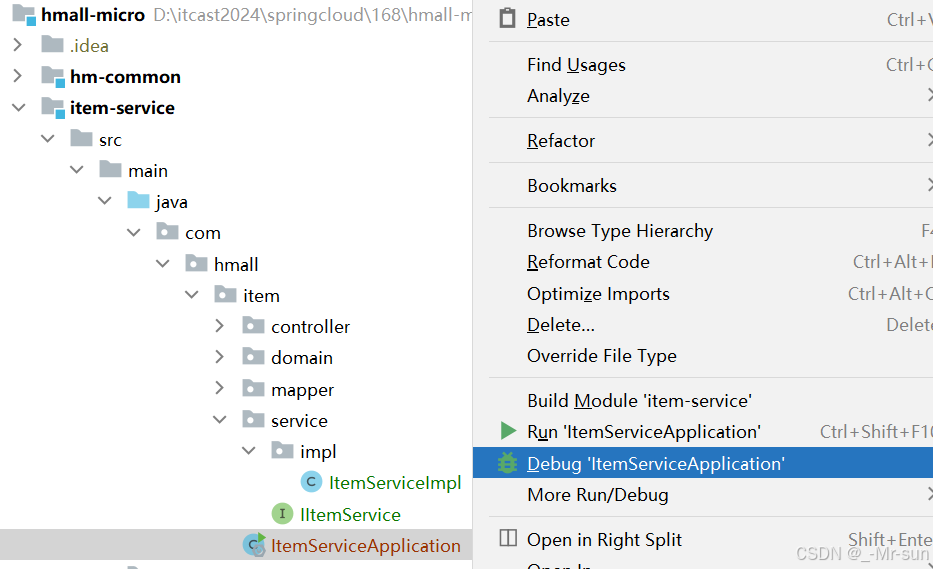Click the main folder icon

pos(110,170)
